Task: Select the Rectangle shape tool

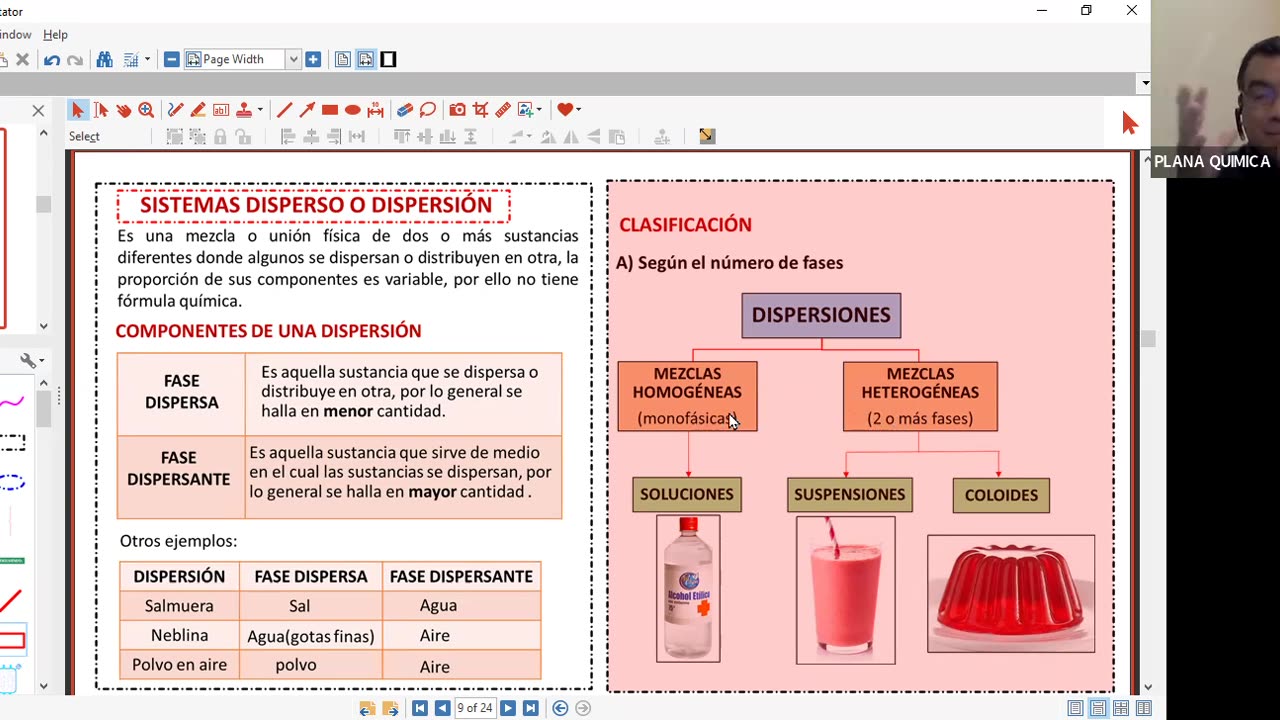Action: [330, 110]
